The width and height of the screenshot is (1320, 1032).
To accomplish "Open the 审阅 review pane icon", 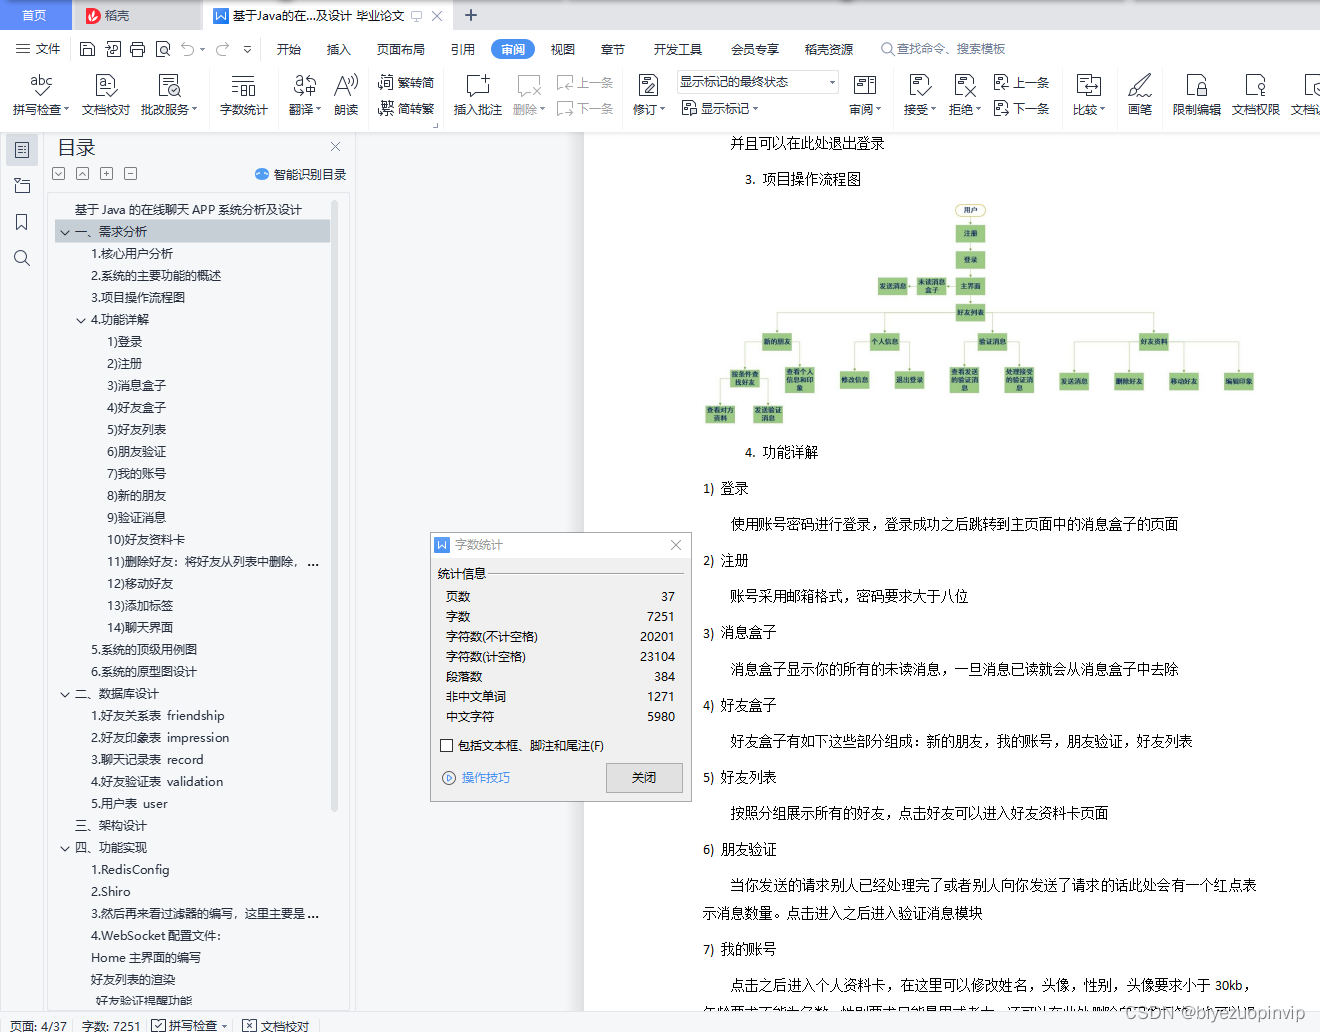I will coord(865,95).
